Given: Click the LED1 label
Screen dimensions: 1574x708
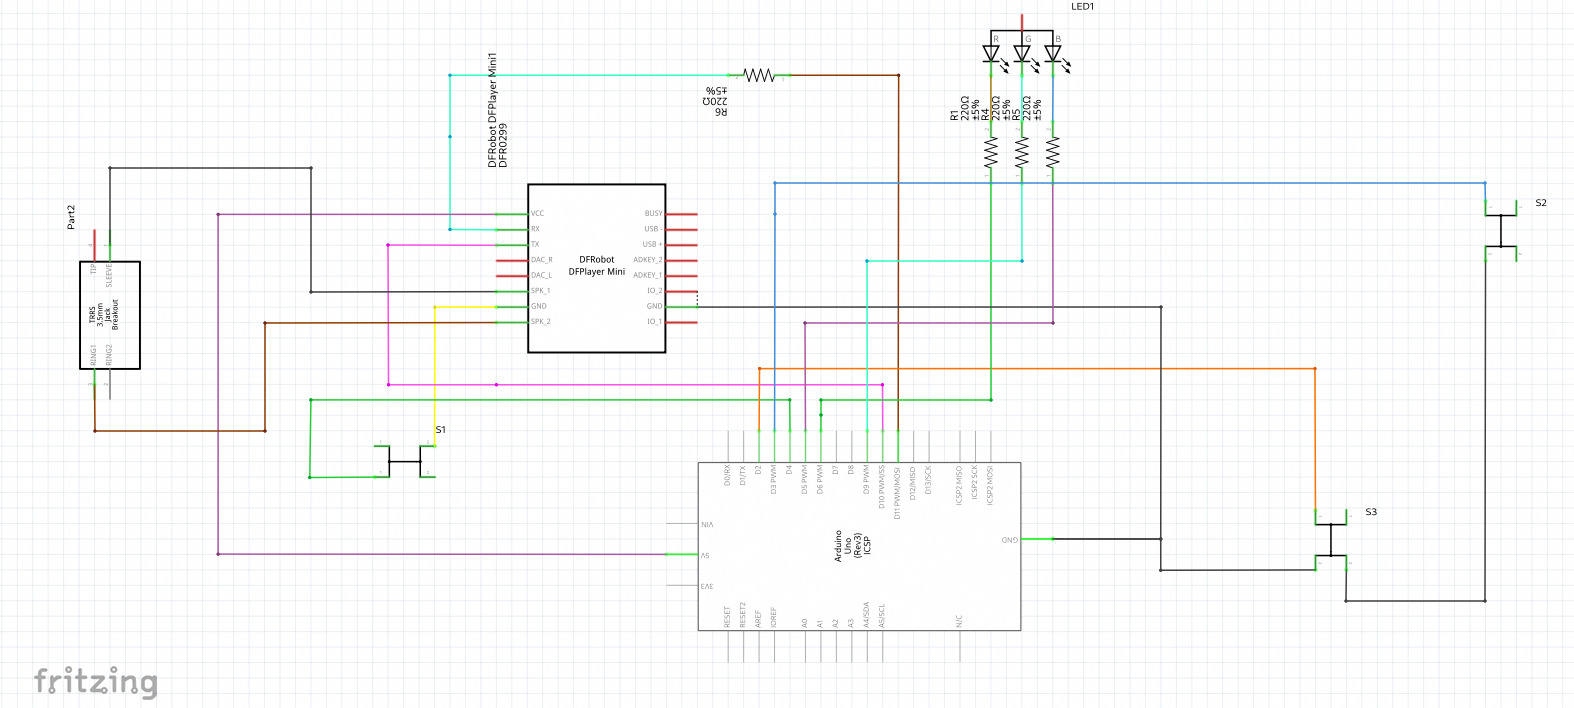Looking at the screenshot, I should click(1083, 6).
